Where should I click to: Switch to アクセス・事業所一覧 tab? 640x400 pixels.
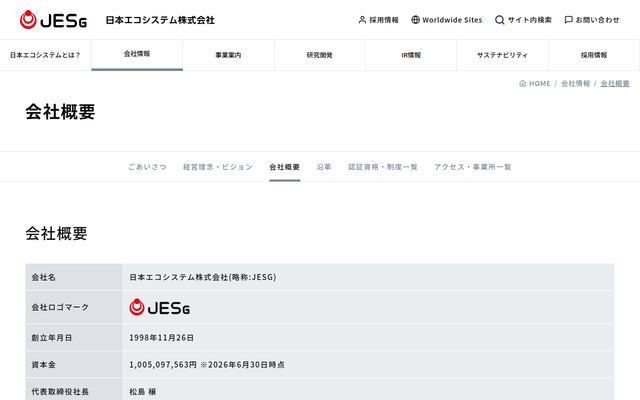click(473, 167)
